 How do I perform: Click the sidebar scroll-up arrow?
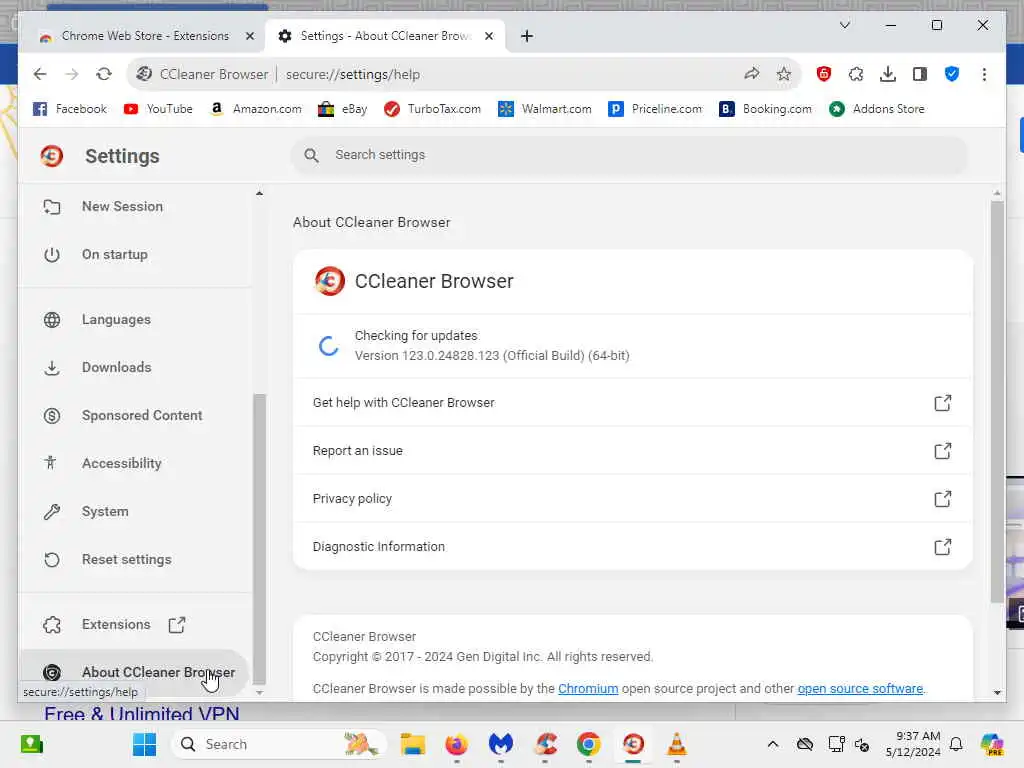pos(259,193)
